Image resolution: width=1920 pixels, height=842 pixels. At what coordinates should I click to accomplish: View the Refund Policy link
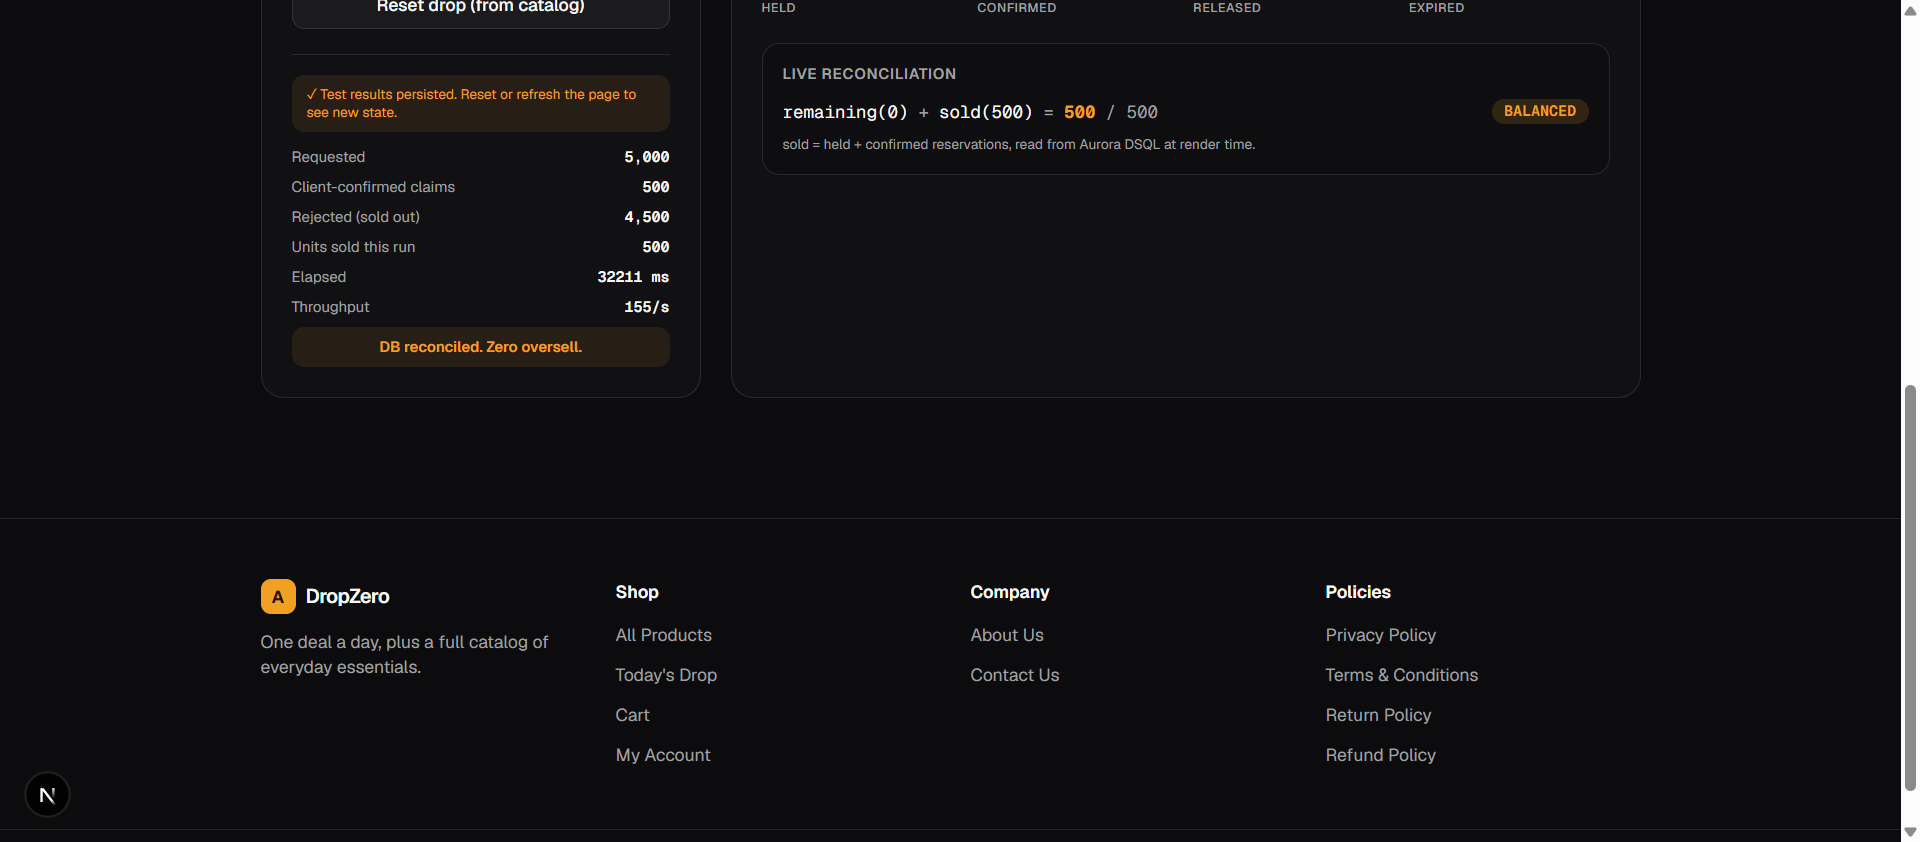coord(1381,755)
